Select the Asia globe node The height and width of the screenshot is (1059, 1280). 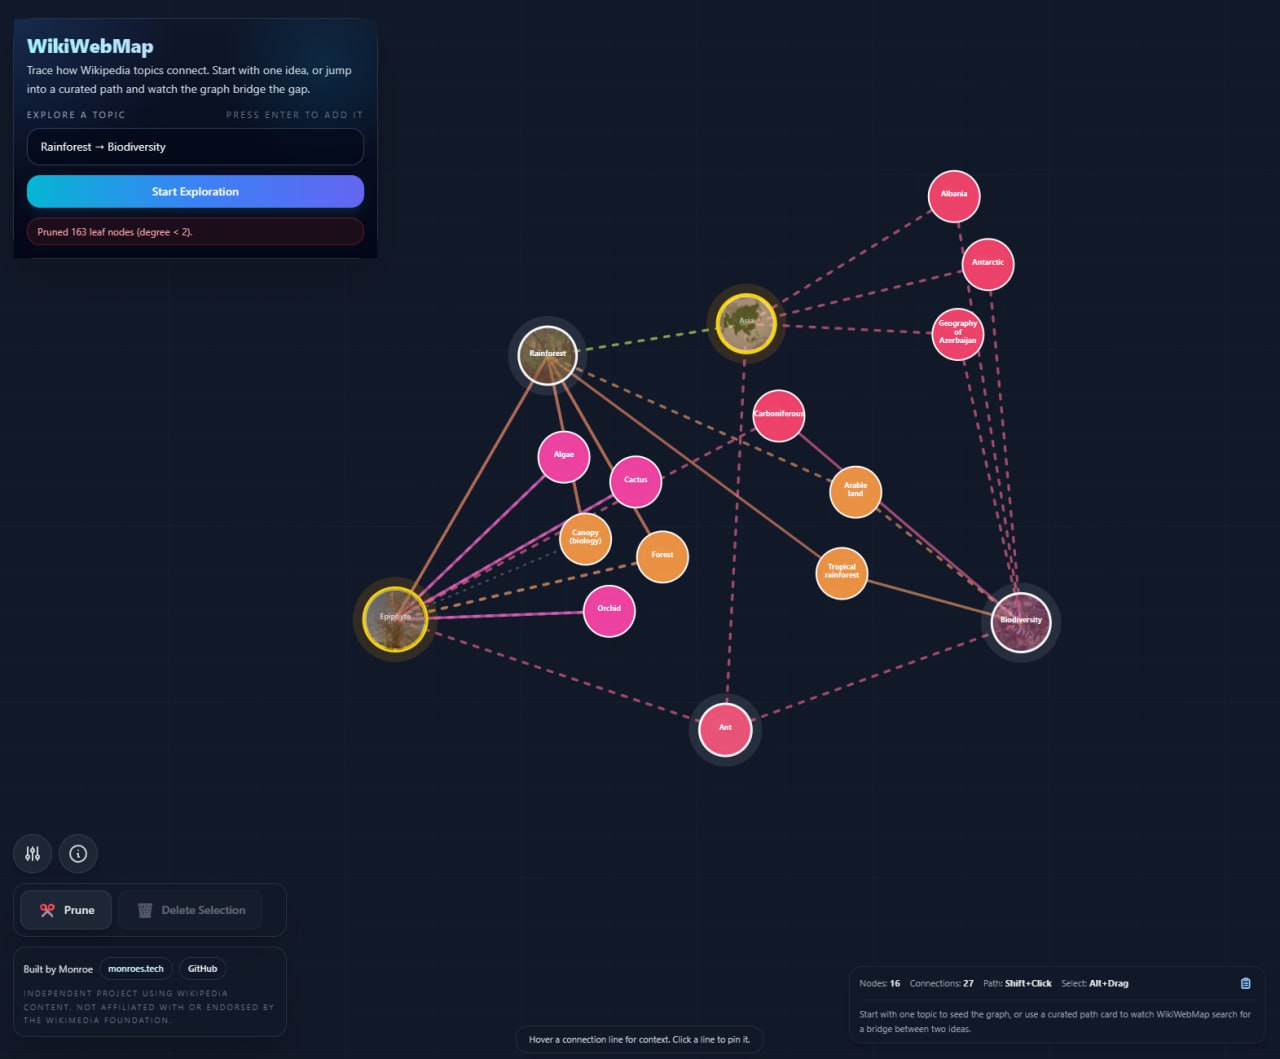pyautogui.click(x=745, y=322)
